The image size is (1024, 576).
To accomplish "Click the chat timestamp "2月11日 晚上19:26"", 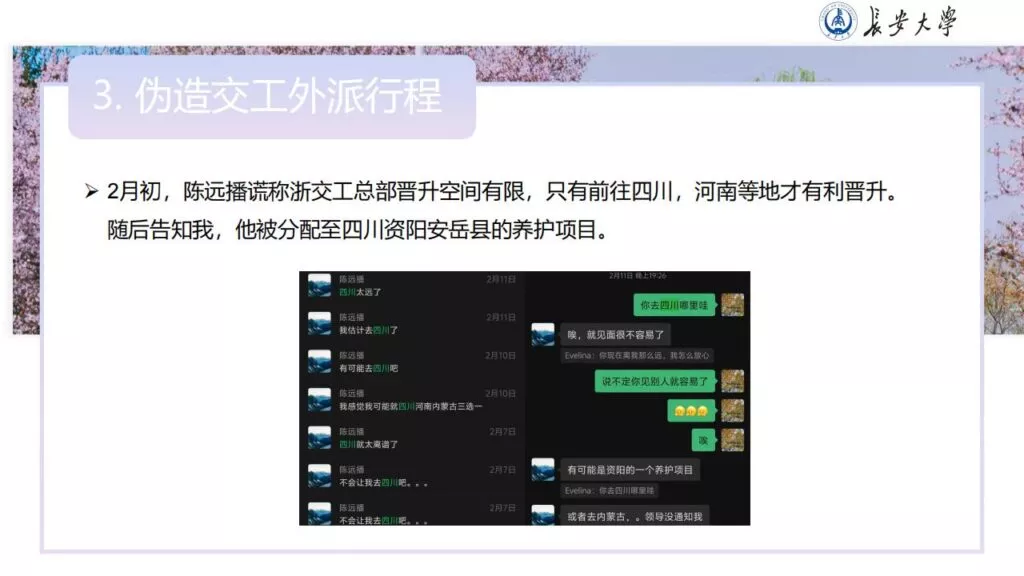I will 638,275.
